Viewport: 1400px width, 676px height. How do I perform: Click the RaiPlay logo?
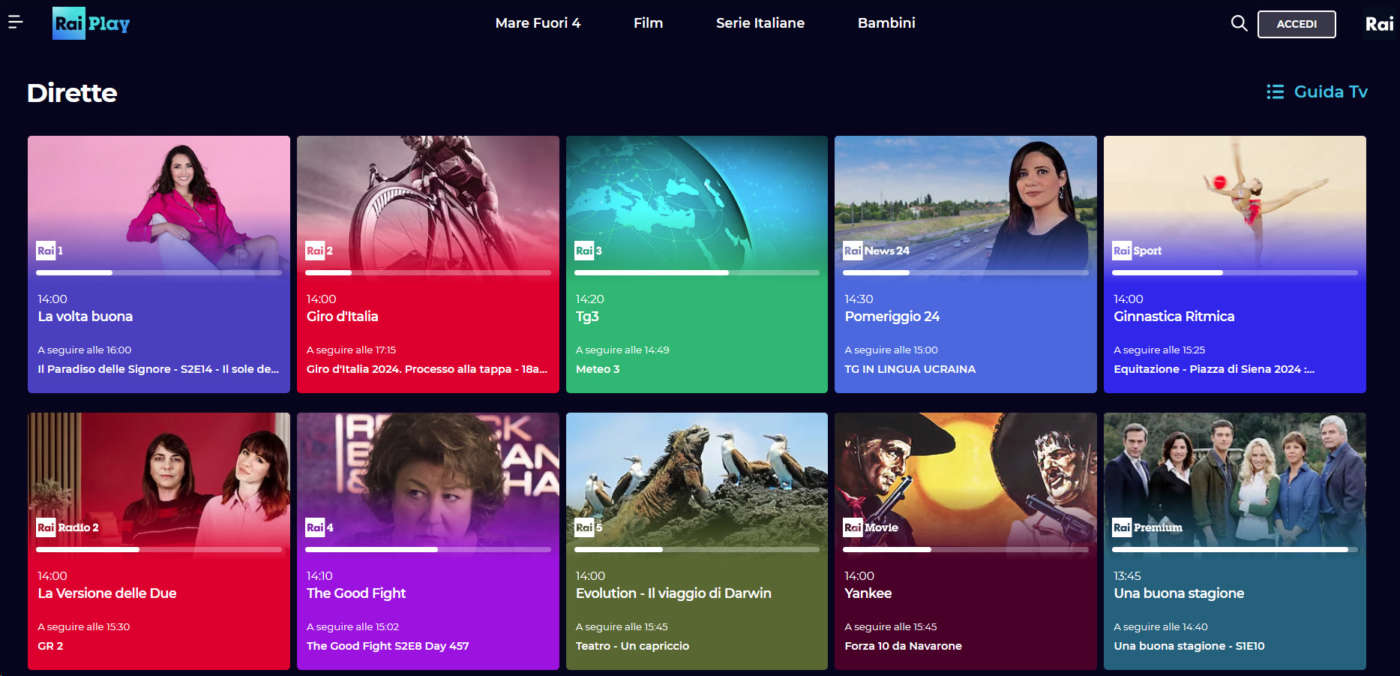(91, 23)
